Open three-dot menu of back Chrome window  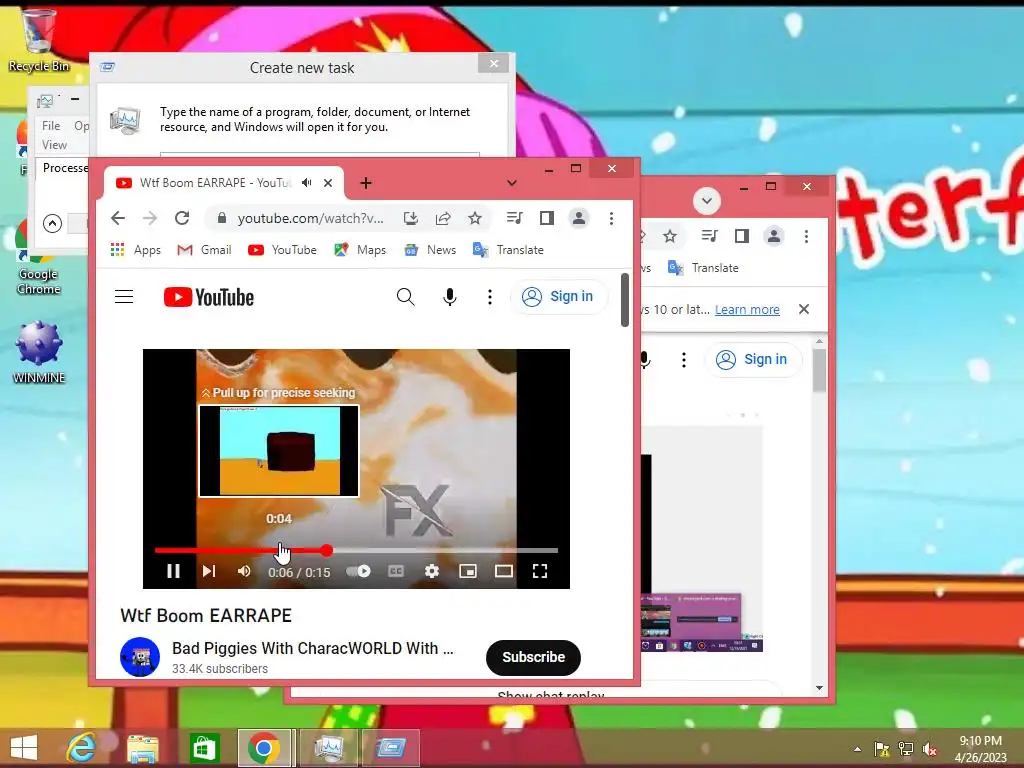pyautogui.click(x=807, y=236)
